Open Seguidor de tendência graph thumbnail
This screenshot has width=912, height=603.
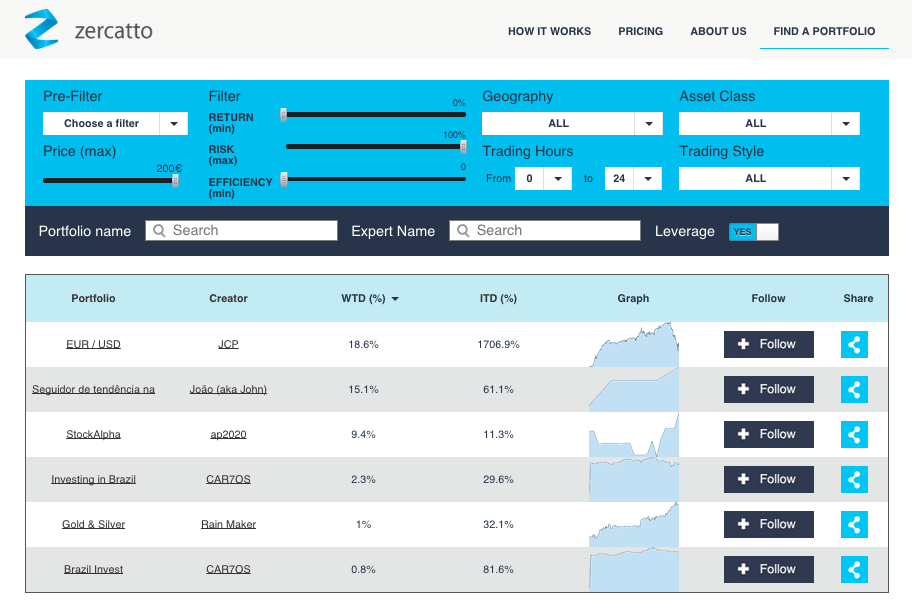(x=634, y=389)
